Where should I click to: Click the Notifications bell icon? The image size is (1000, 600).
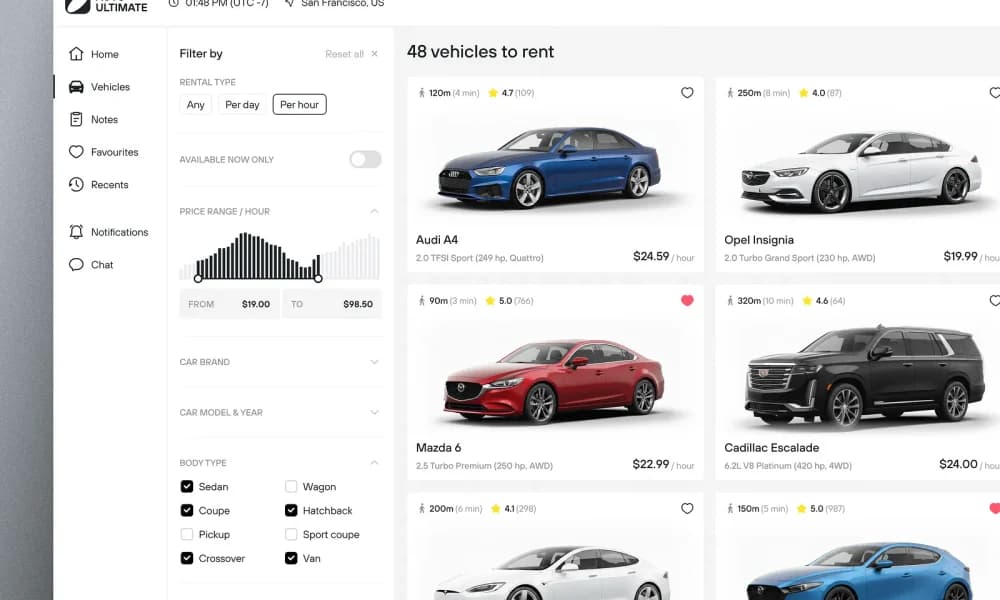(x=76, y=231)
